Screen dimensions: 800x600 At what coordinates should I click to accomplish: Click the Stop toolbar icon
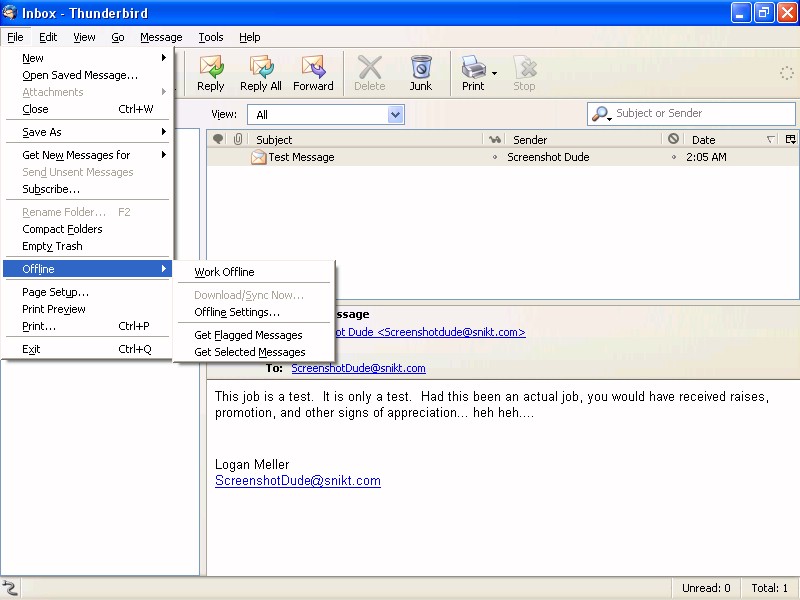(x=524, y=73)
